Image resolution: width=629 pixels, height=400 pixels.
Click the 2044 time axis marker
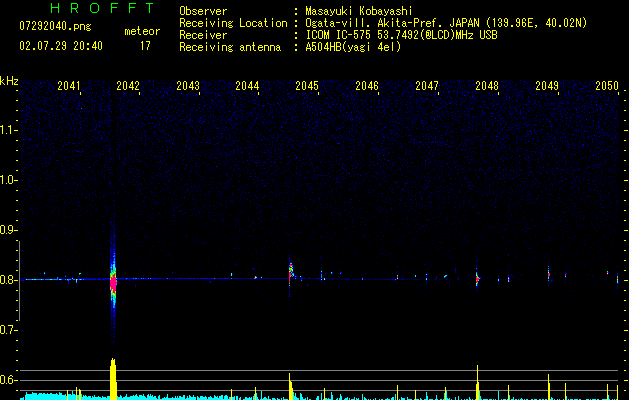pos(248,86)
